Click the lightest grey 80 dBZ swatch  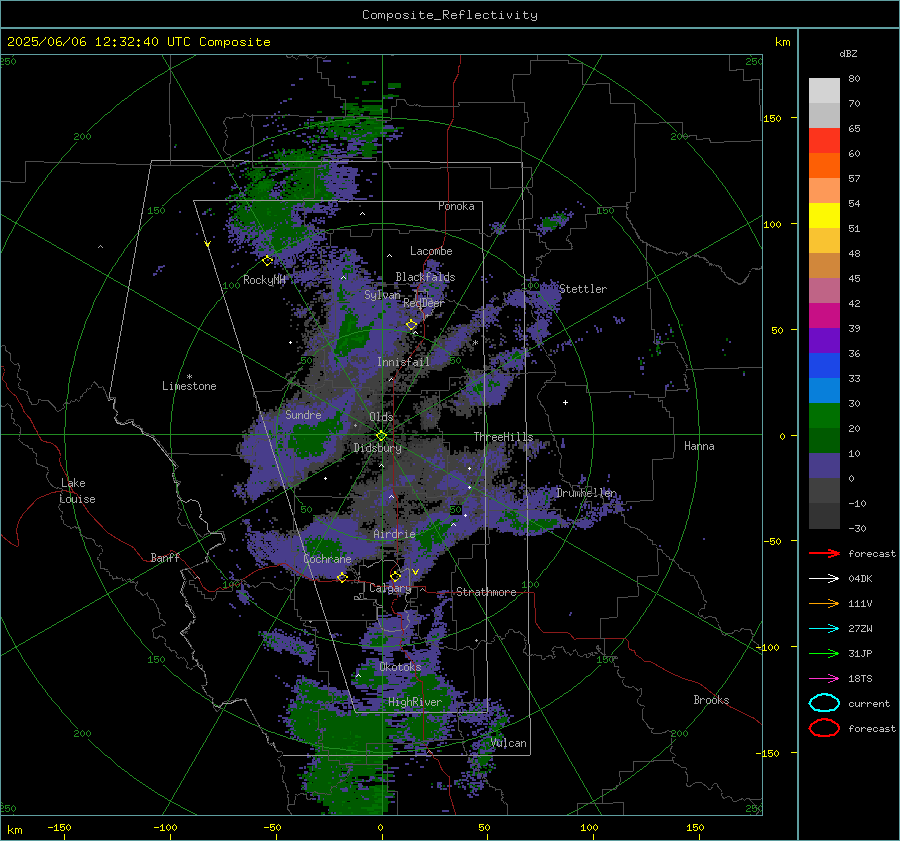pos(824,90)
